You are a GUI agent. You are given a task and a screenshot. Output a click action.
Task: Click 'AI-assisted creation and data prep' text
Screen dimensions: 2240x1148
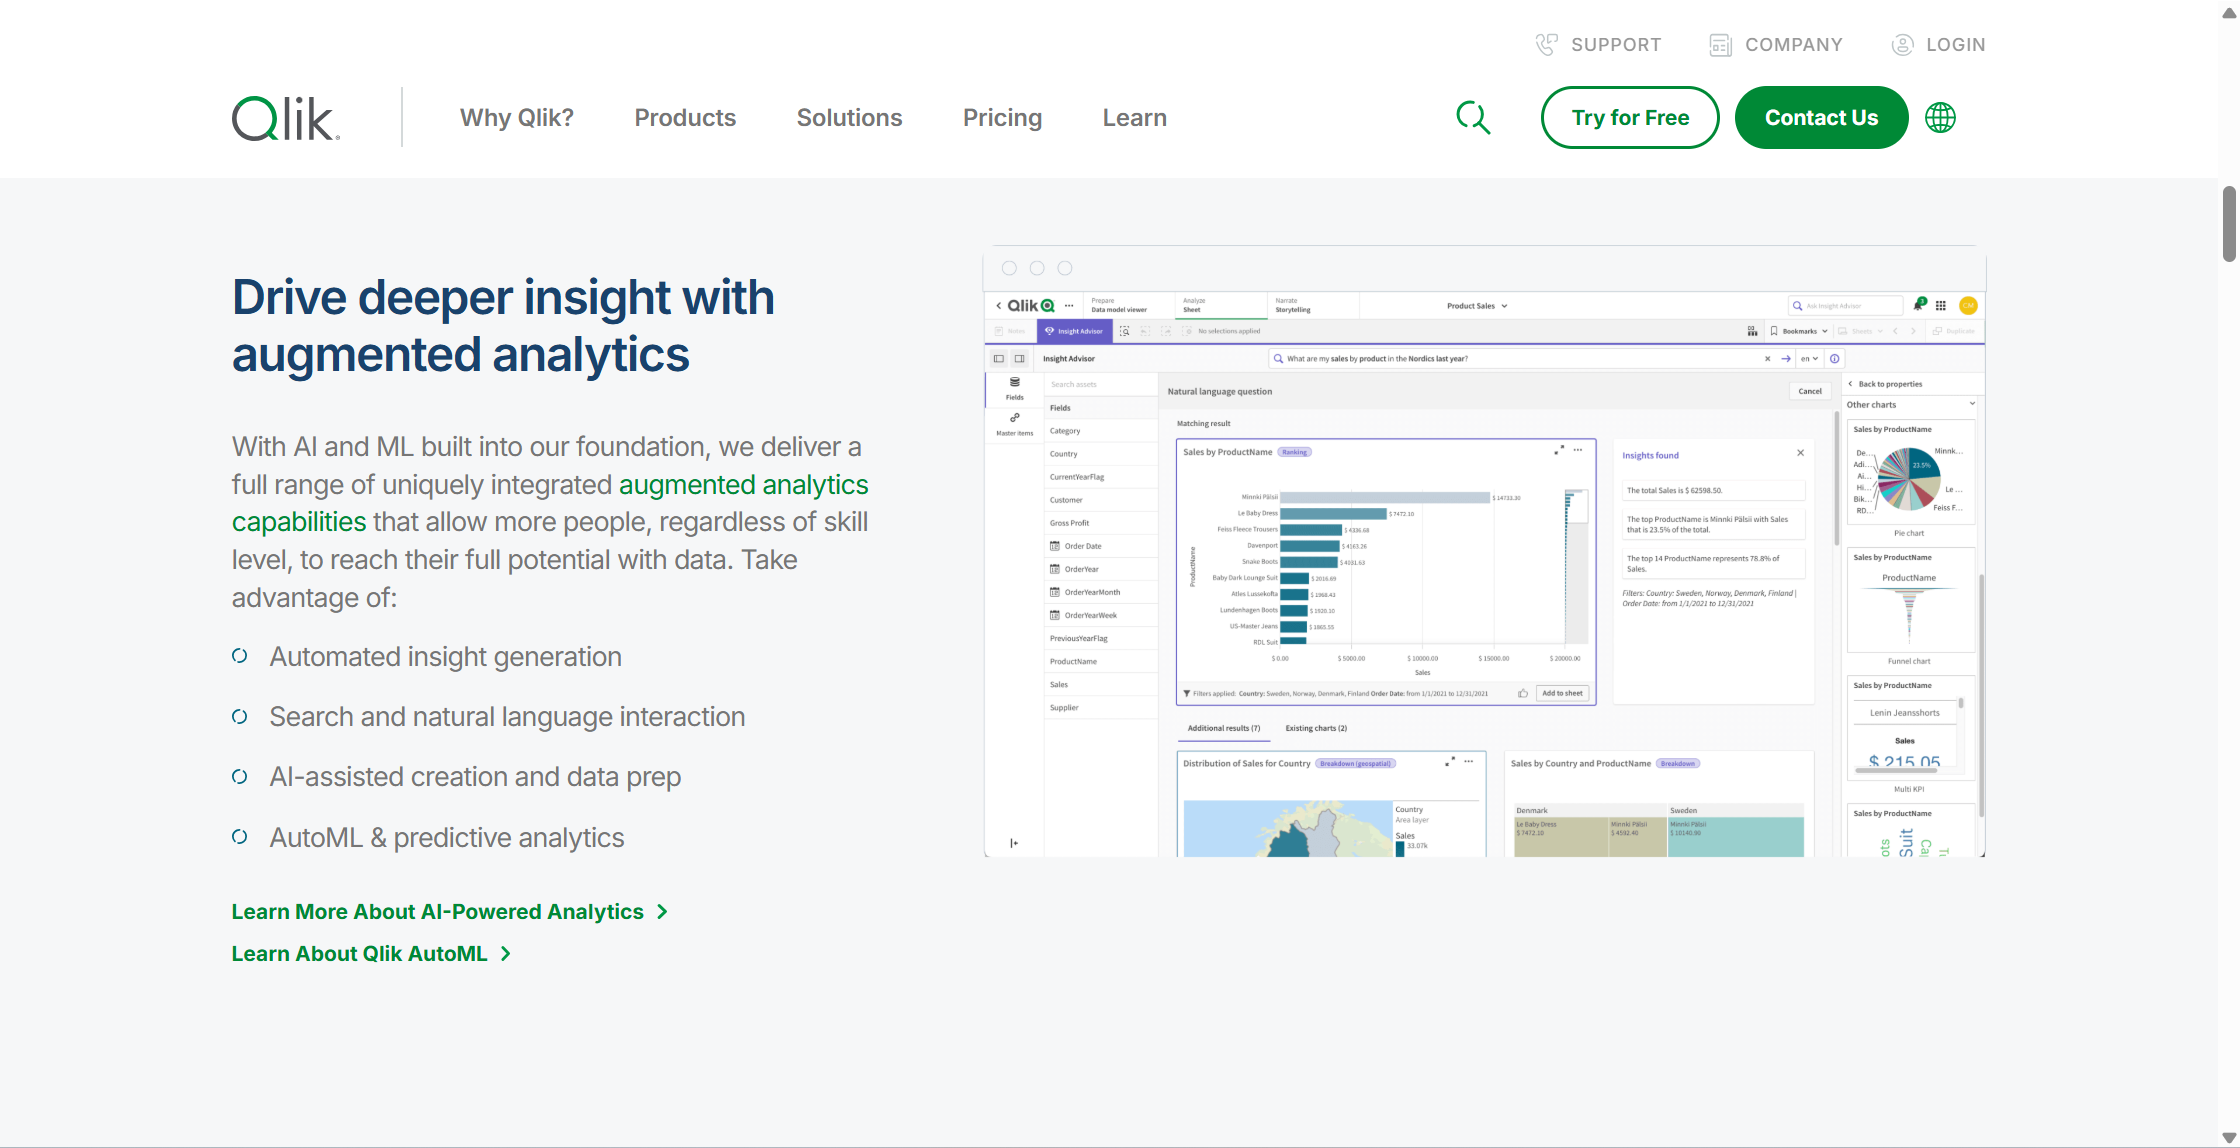tap(475, 777)
